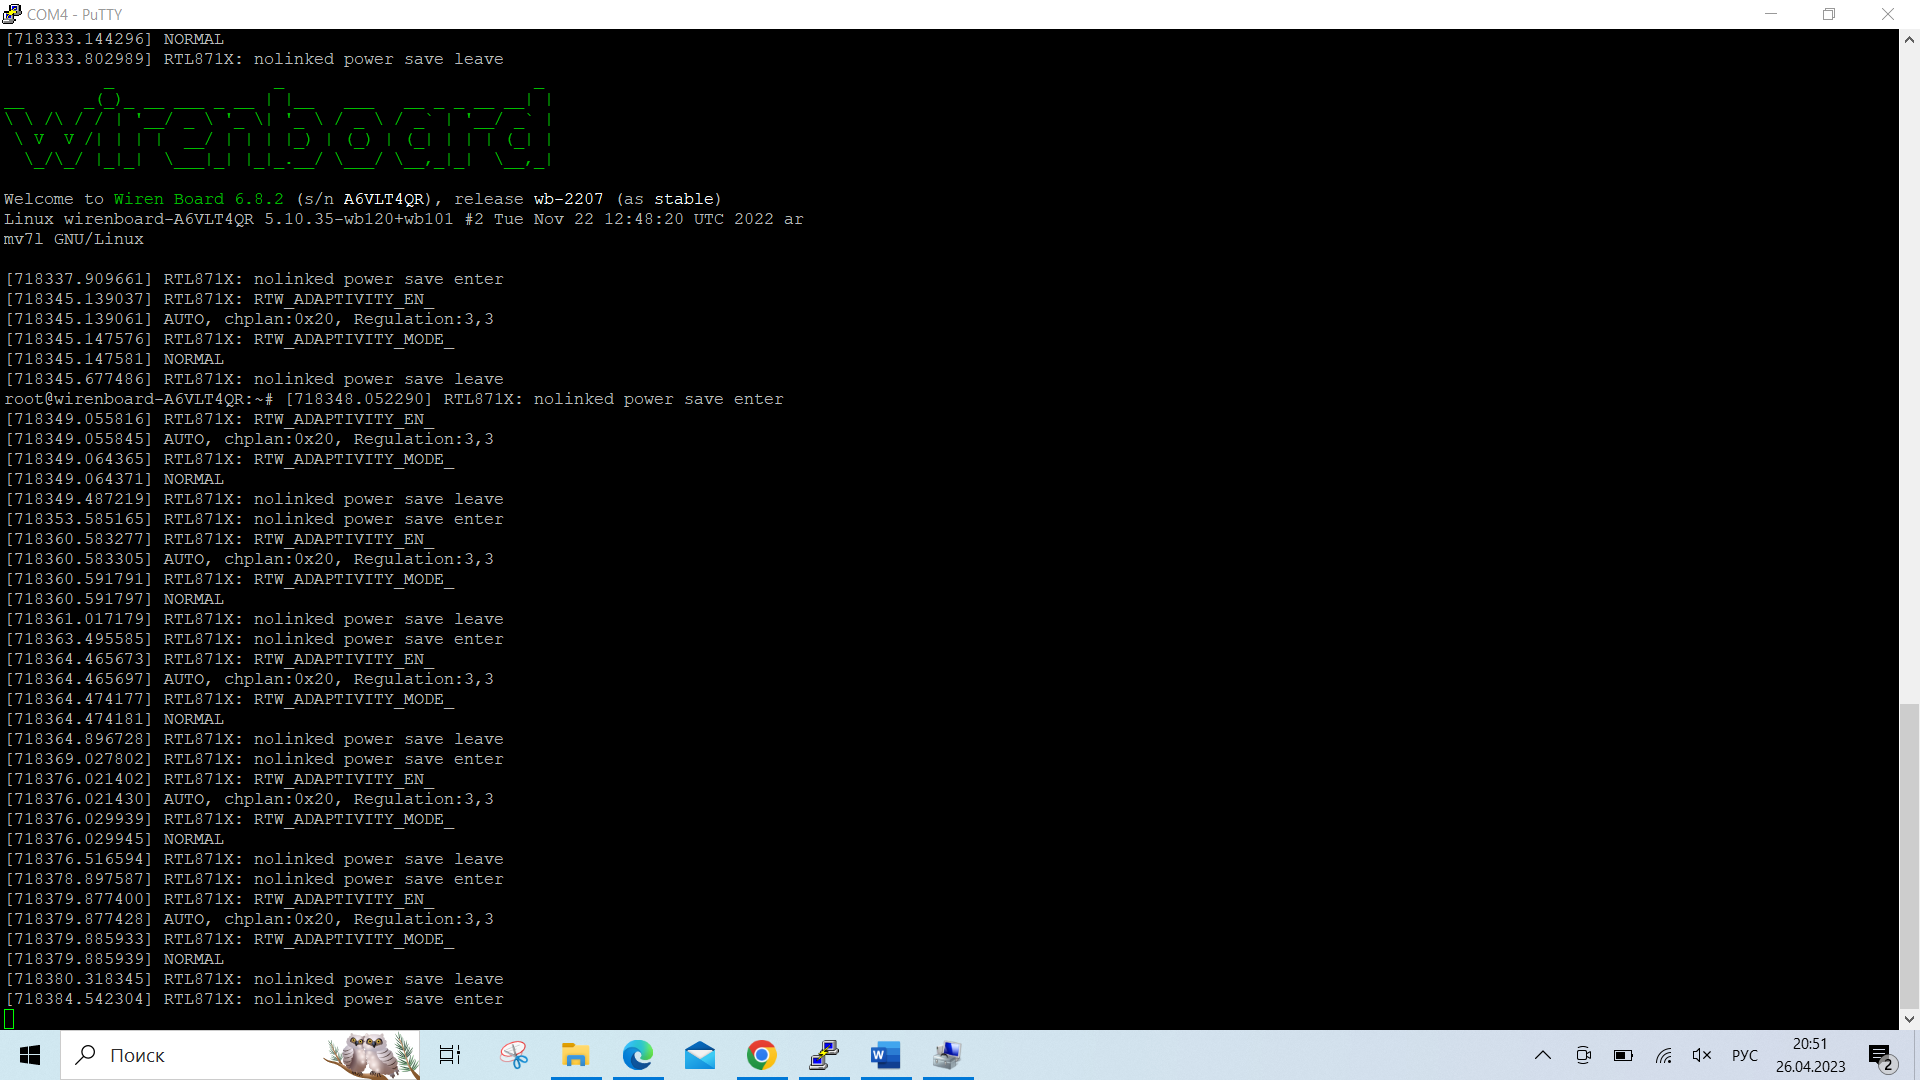1920x1080 pixels.
Task: Click the green terminal cursor on the last line
Action: [9, 1019]
